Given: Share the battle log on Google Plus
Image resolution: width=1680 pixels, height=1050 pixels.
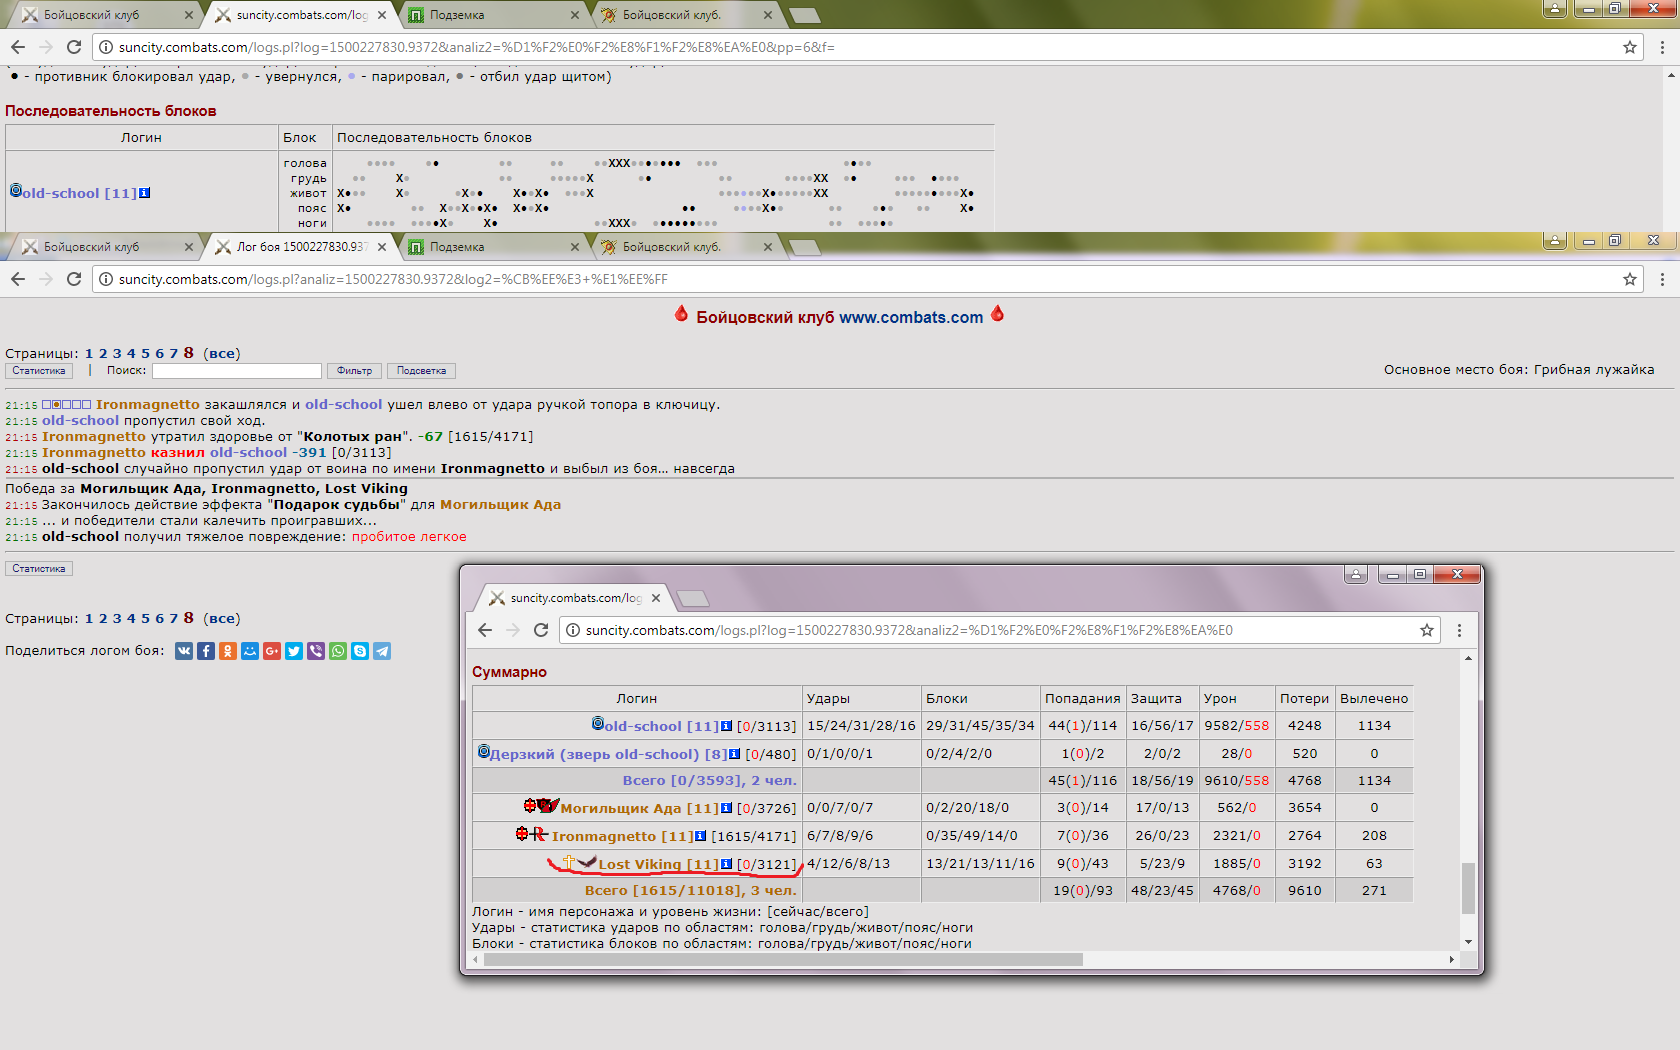Looking at the screenshot, I should [272, 651].
